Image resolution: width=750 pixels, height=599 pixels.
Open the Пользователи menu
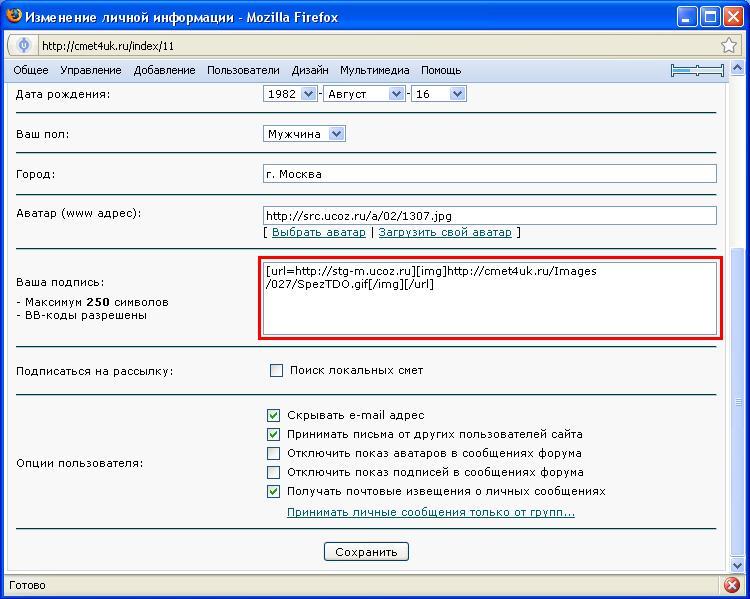(243, 70)
